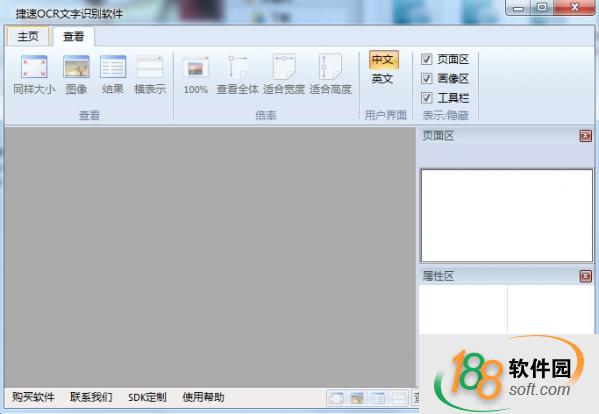Click the horizontal layout icon in the status bar

click(x=399, y=398)
